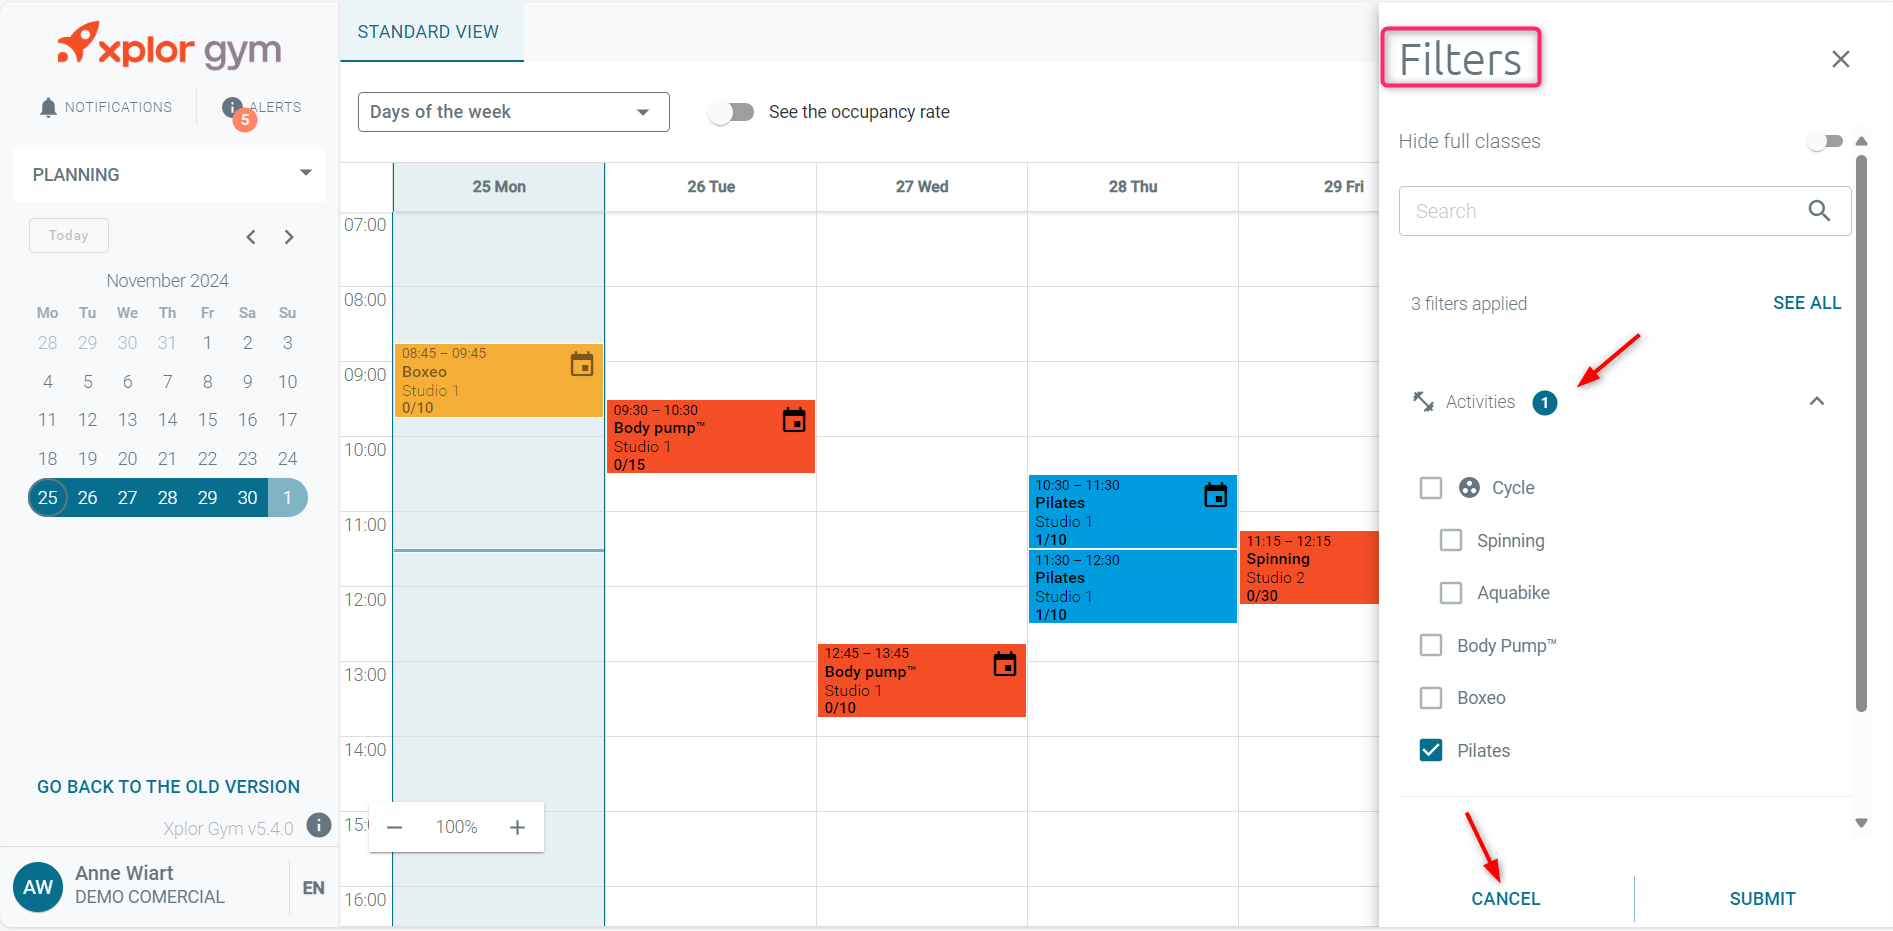This screenshot has height=931, width=1893.
Task: Click the filter Search input field
Action: coord(1600,211)
